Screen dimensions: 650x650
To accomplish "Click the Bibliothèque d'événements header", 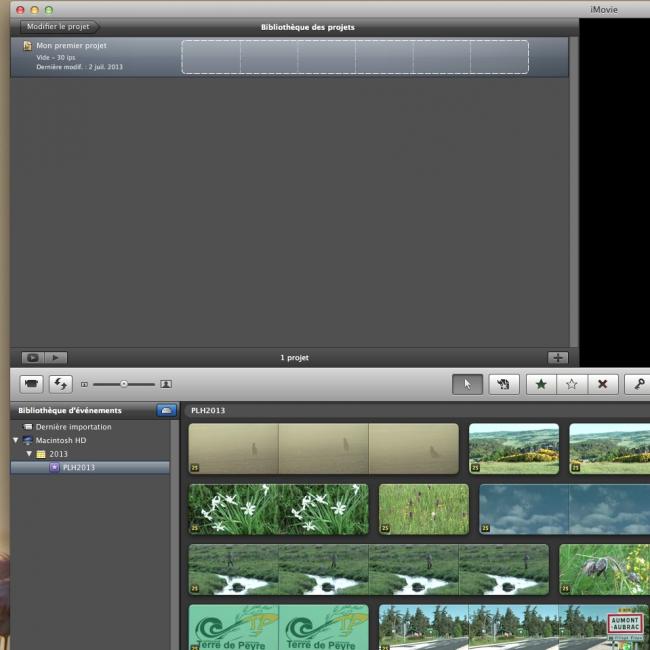I will click(70, 410).
